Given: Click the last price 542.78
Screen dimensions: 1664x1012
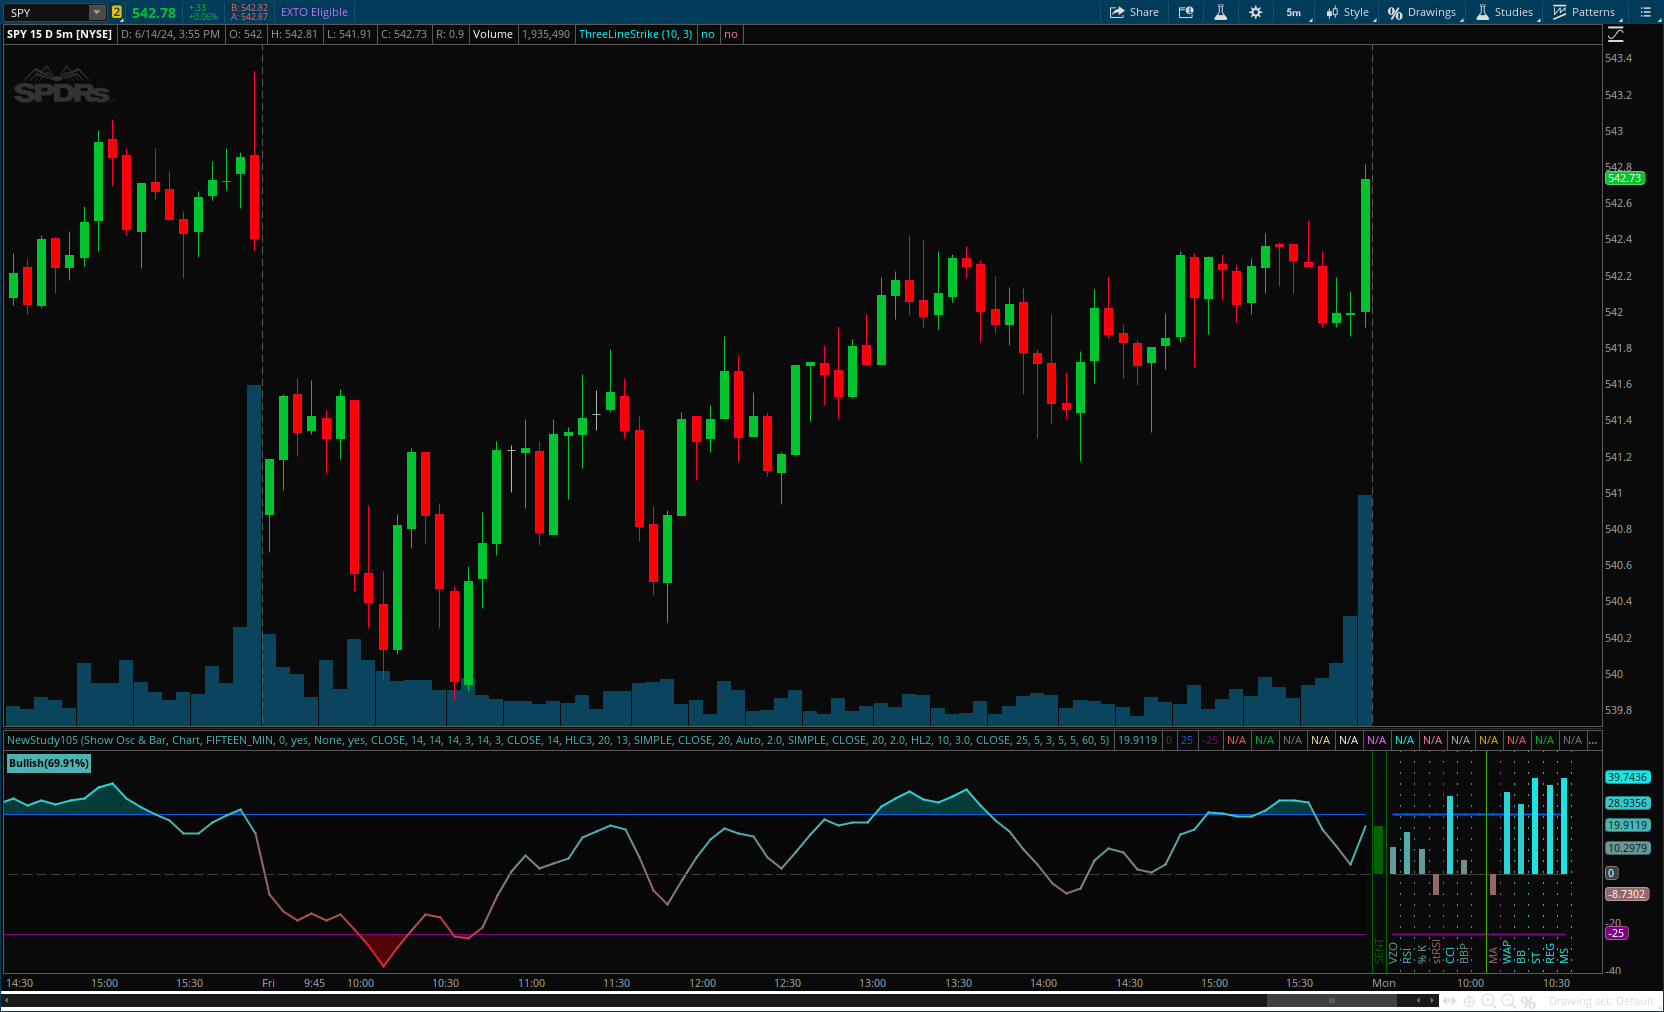Looking at the screenshot, I should tap(154, 12).
